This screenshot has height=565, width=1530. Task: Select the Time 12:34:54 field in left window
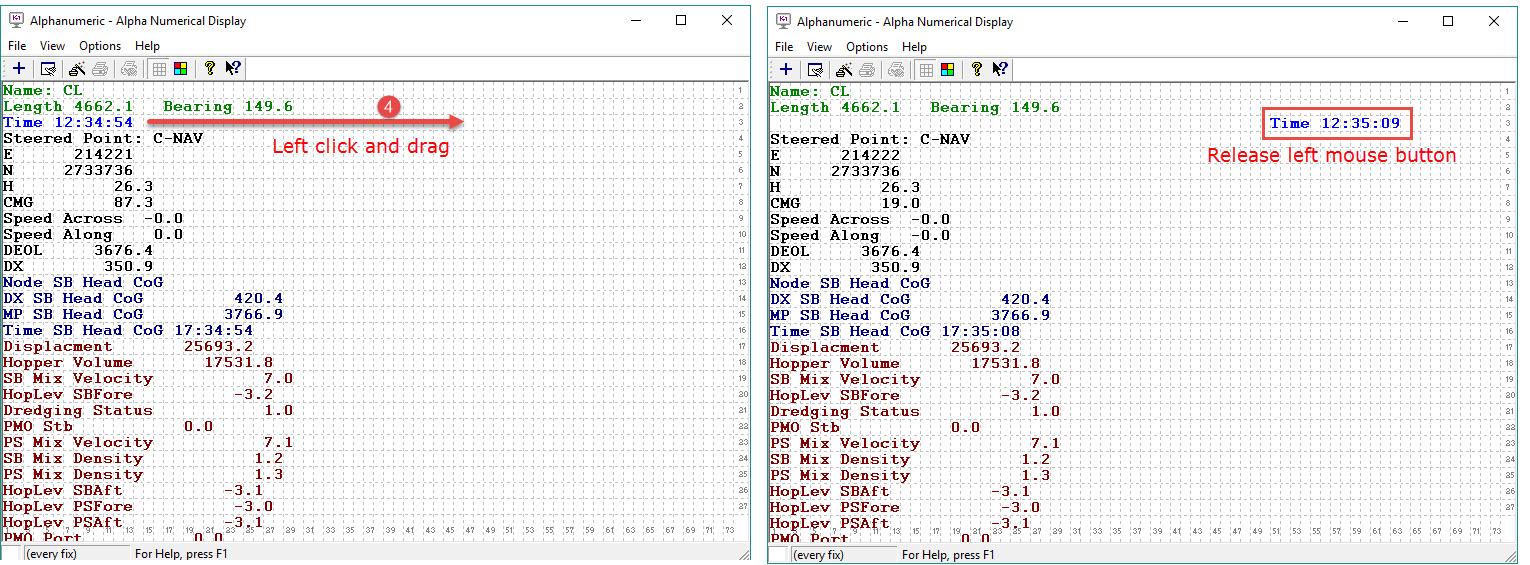(x=68, y=122)
